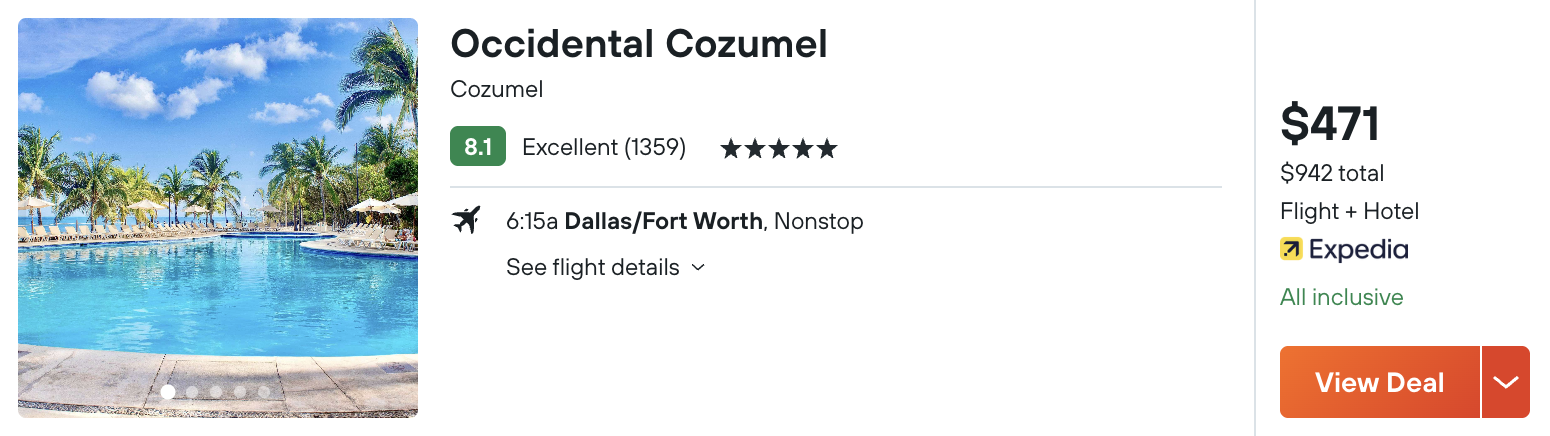The image size is (1550, 436).
Task: Open the dropdown arrow beside View Deal
Action: (1506, 382)
